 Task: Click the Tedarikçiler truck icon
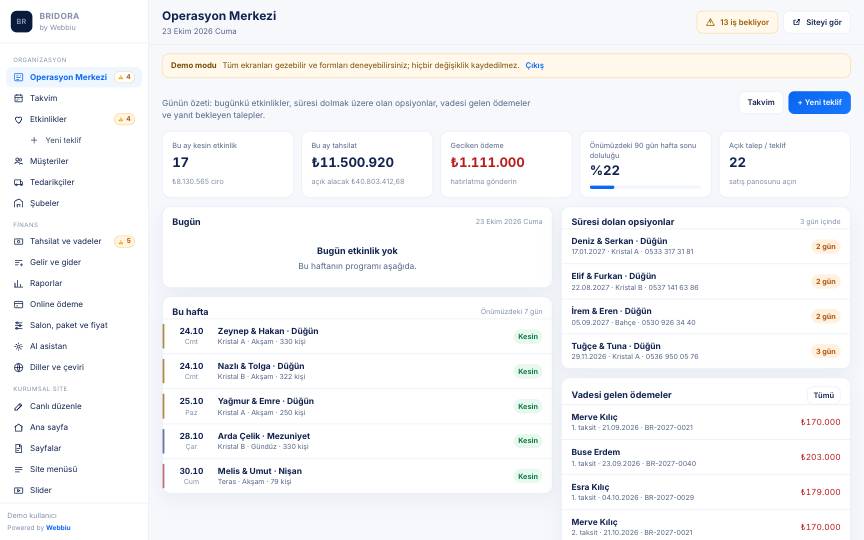coord(19,182)
